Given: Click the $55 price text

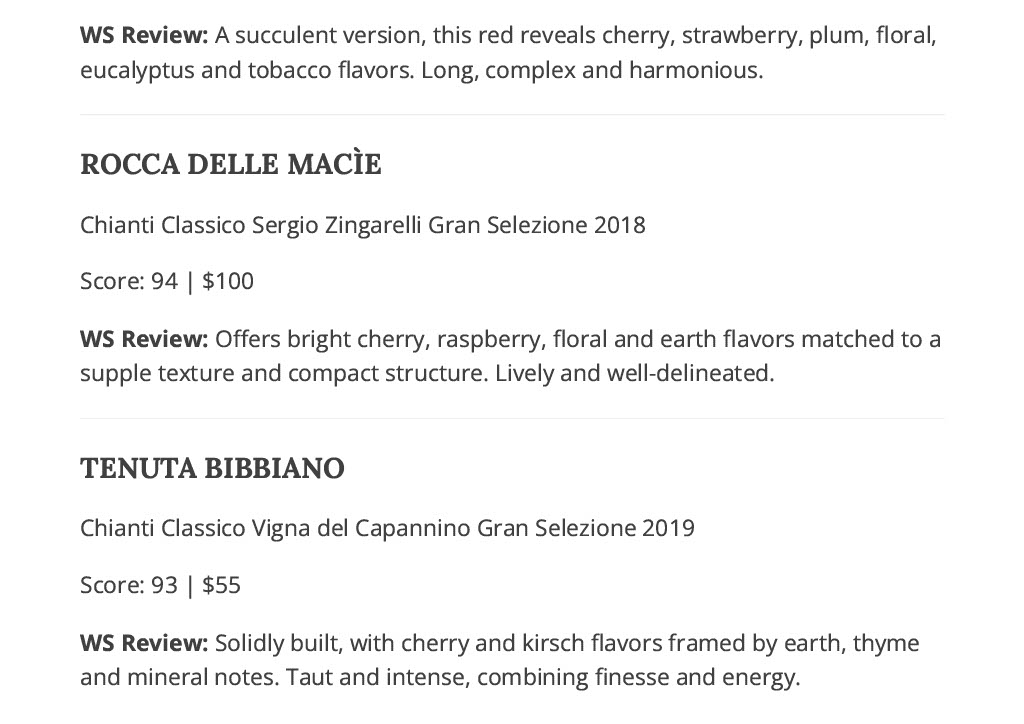Looking at the screenshot, I should 221,585.
